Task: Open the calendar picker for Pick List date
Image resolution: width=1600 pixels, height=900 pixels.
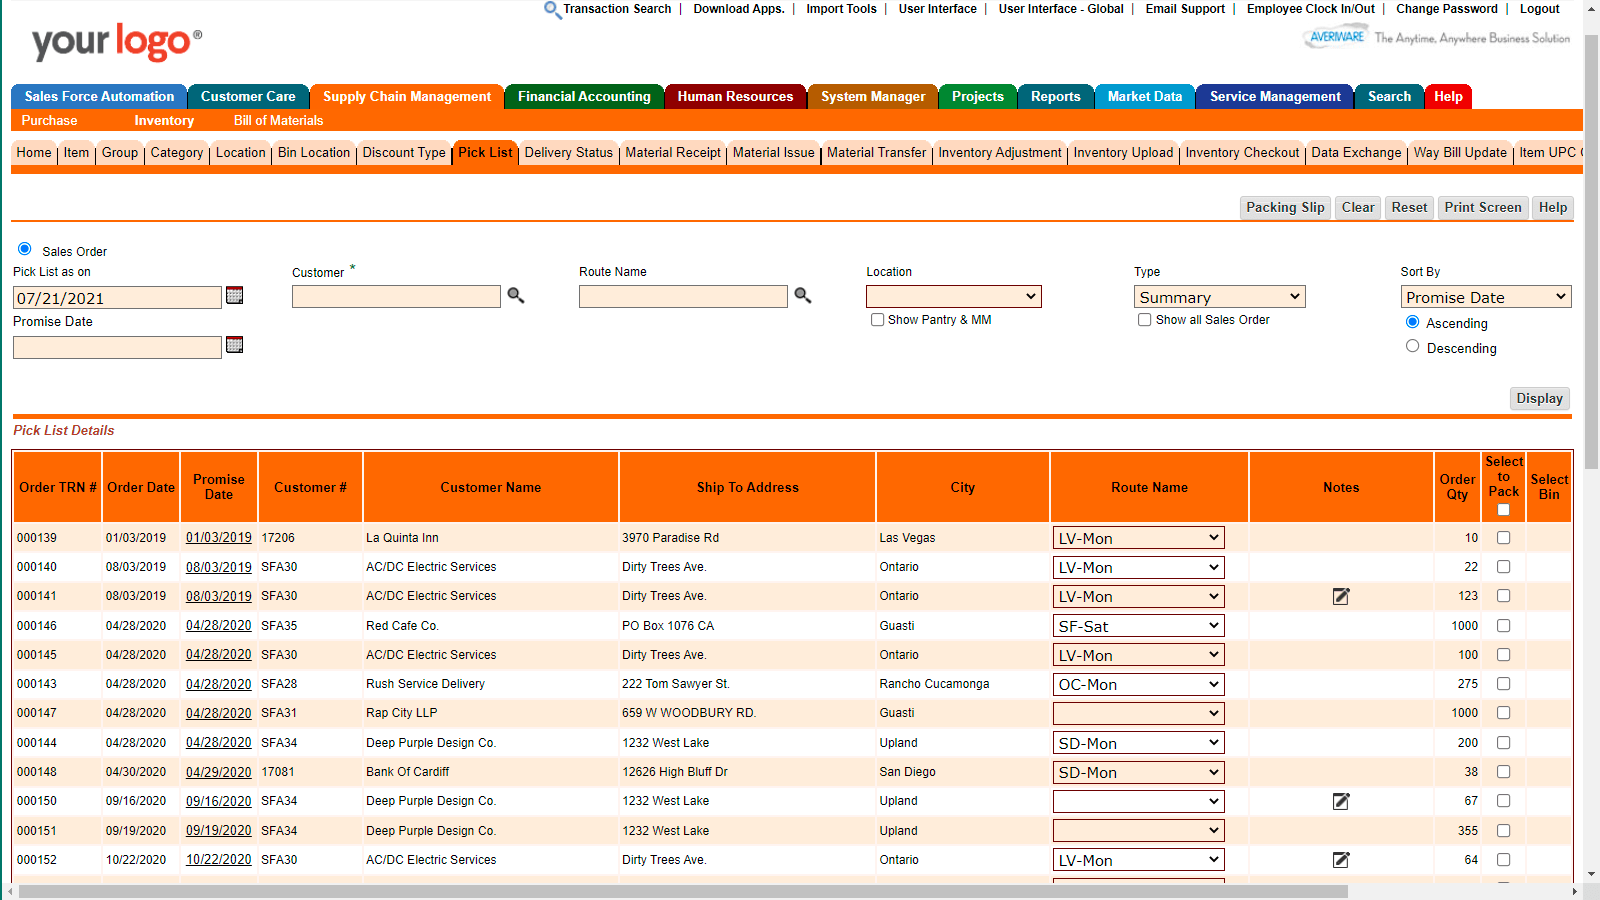Action: click(x=234, y=296)
